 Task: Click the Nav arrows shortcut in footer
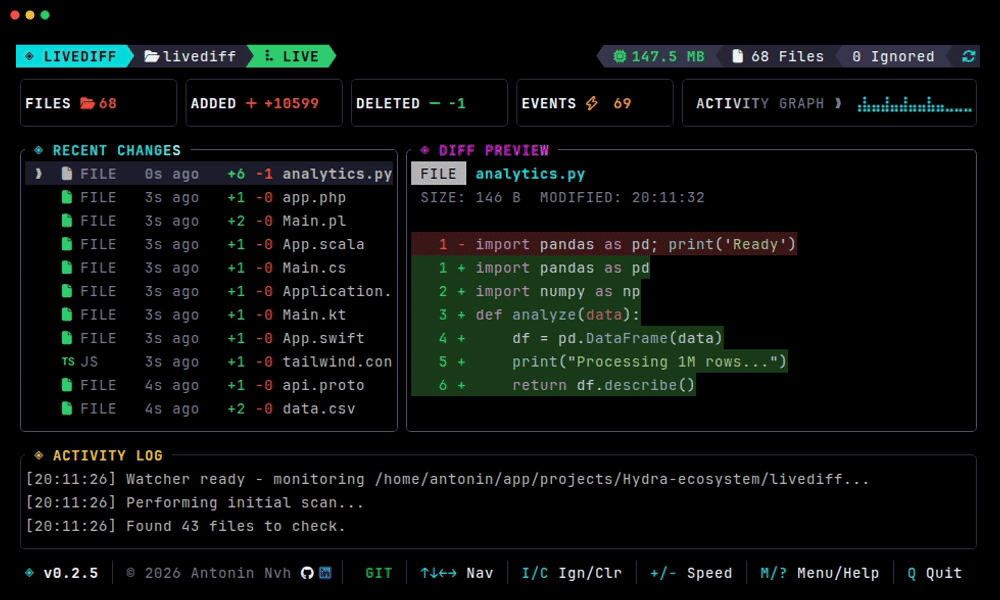[x=457, y=573]
